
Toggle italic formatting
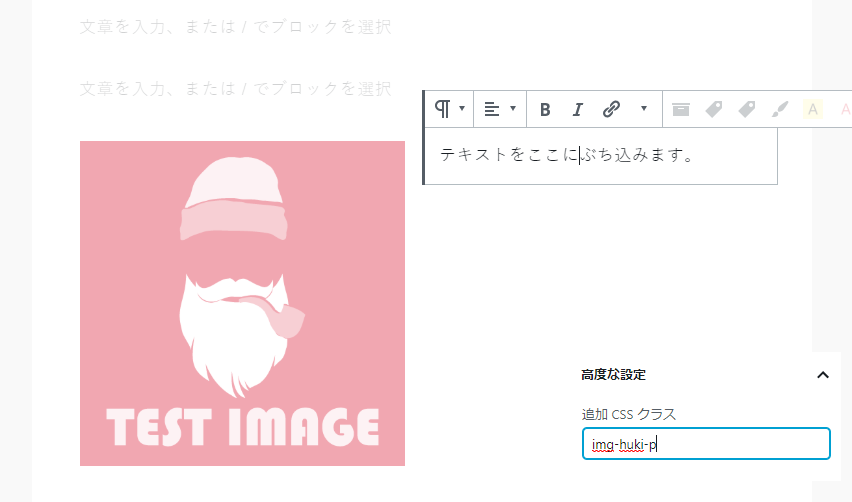[x=578, y=109]
